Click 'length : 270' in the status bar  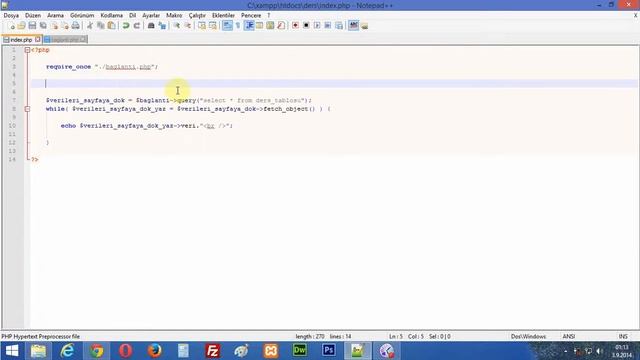click(310, 337)
